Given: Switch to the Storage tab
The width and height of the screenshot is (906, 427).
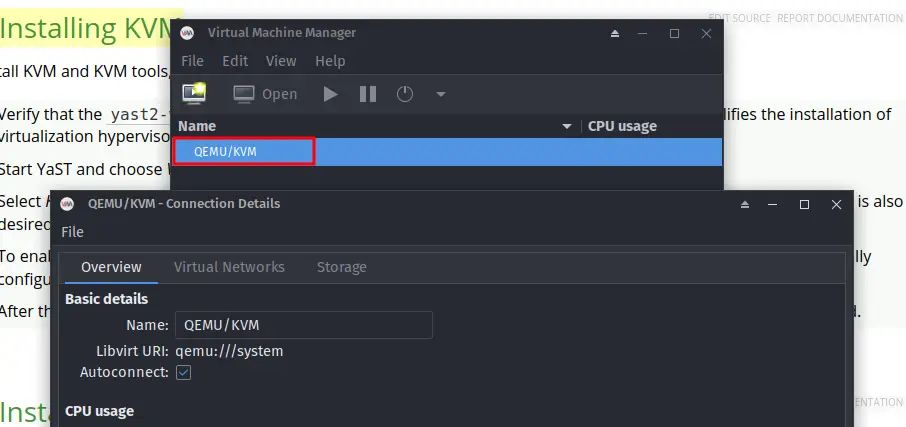Looking at the screenshot, I should (x=341, y=267).
